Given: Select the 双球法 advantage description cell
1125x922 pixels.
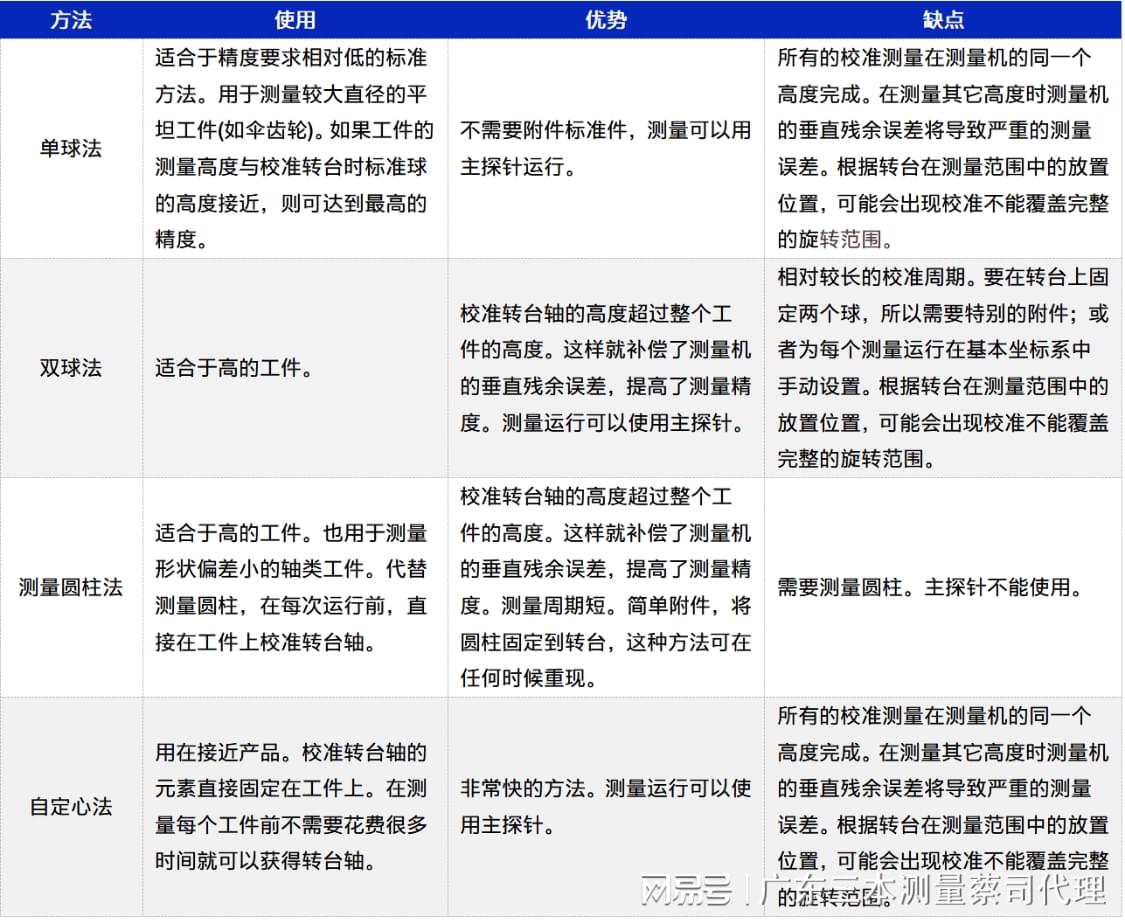Looking at the screenshot, I should pyautogui.click(x=605, y=368).
